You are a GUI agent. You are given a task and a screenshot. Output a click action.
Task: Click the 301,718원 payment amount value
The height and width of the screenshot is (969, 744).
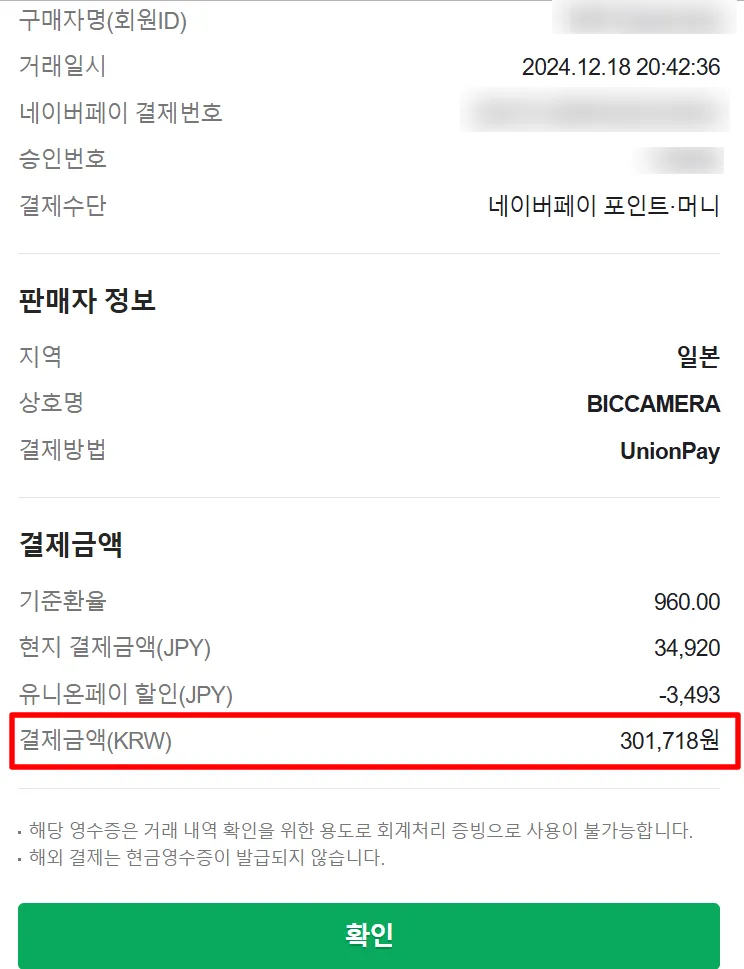[667, 742]
